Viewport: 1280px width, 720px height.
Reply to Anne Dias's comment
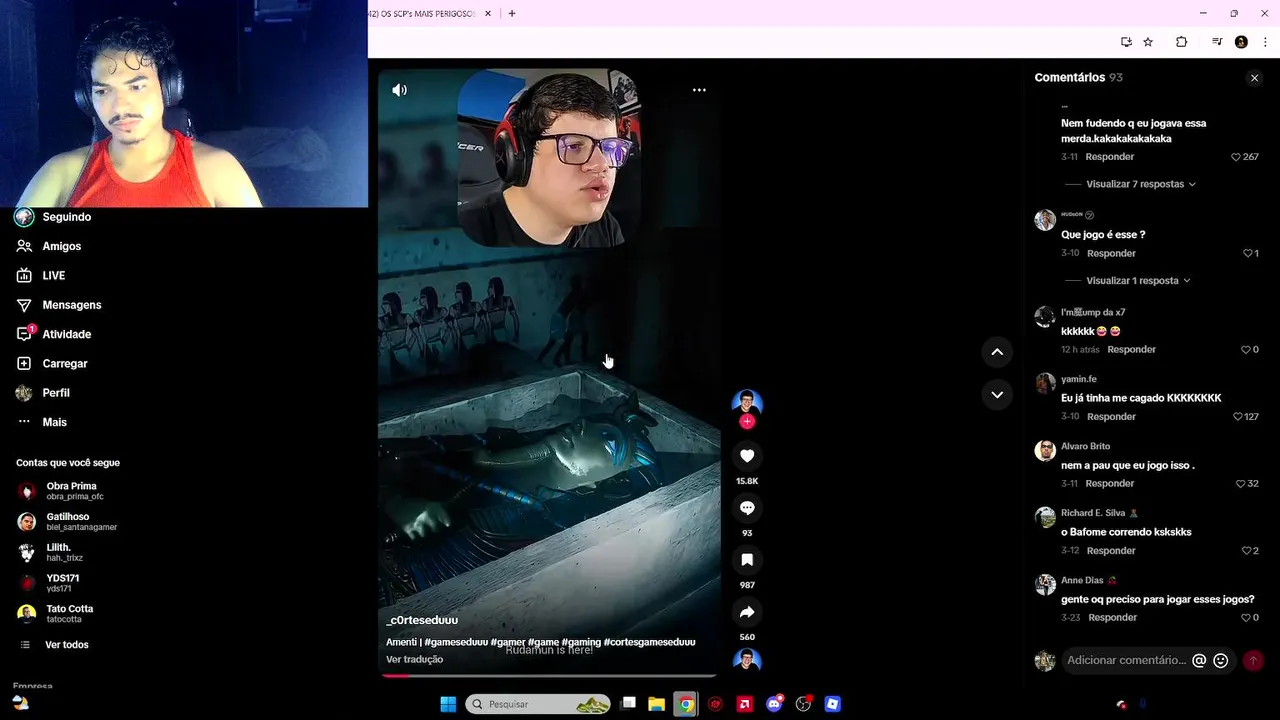1112,618
